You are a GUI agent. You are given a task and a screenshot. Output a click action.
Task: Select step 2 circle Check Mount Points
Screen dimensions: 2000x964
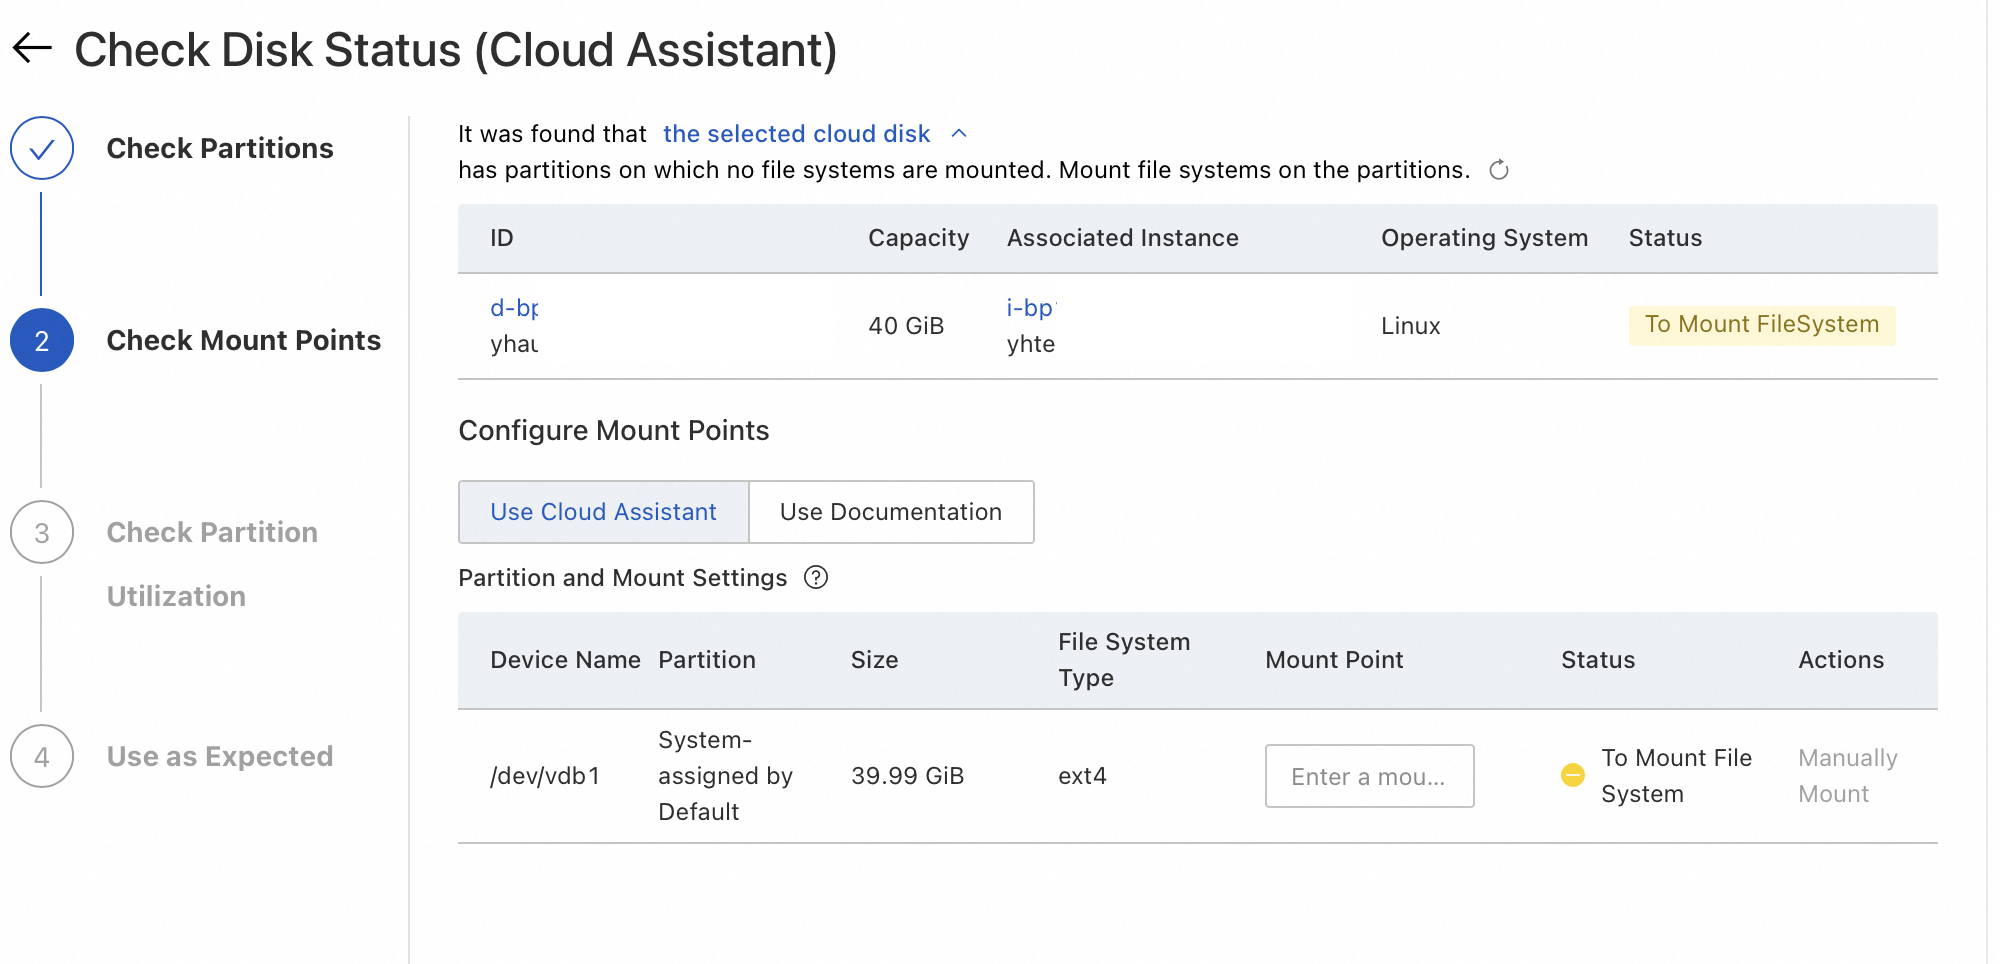pos(42,340)
